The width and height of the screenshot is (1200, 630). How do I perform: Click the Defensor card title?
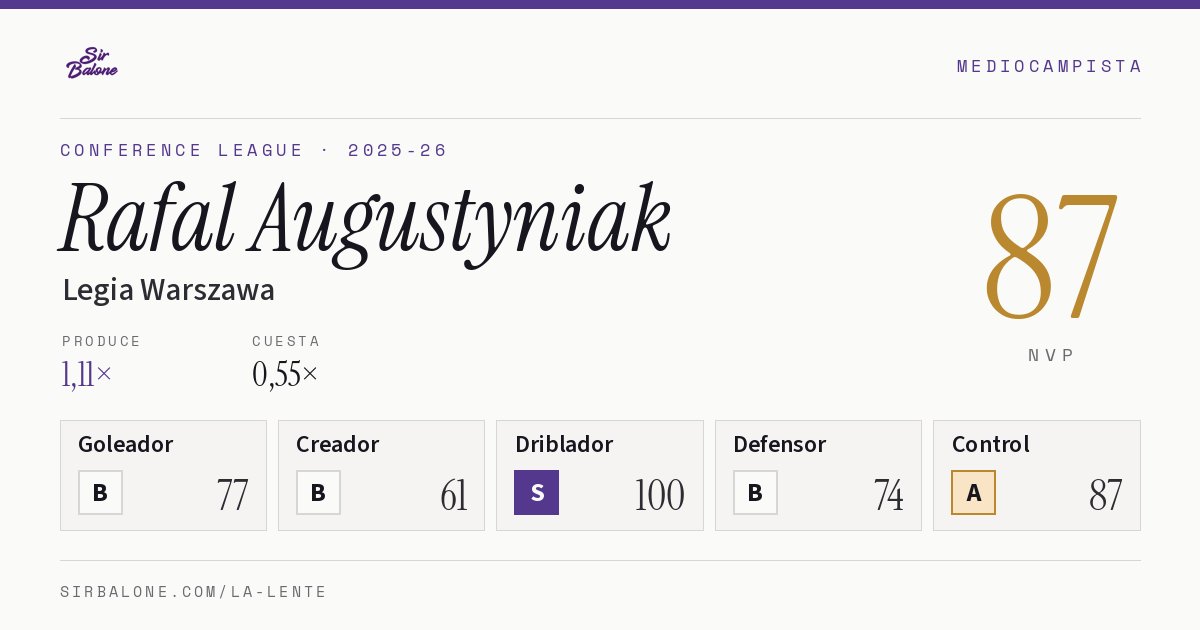click(x=780, y=444)
